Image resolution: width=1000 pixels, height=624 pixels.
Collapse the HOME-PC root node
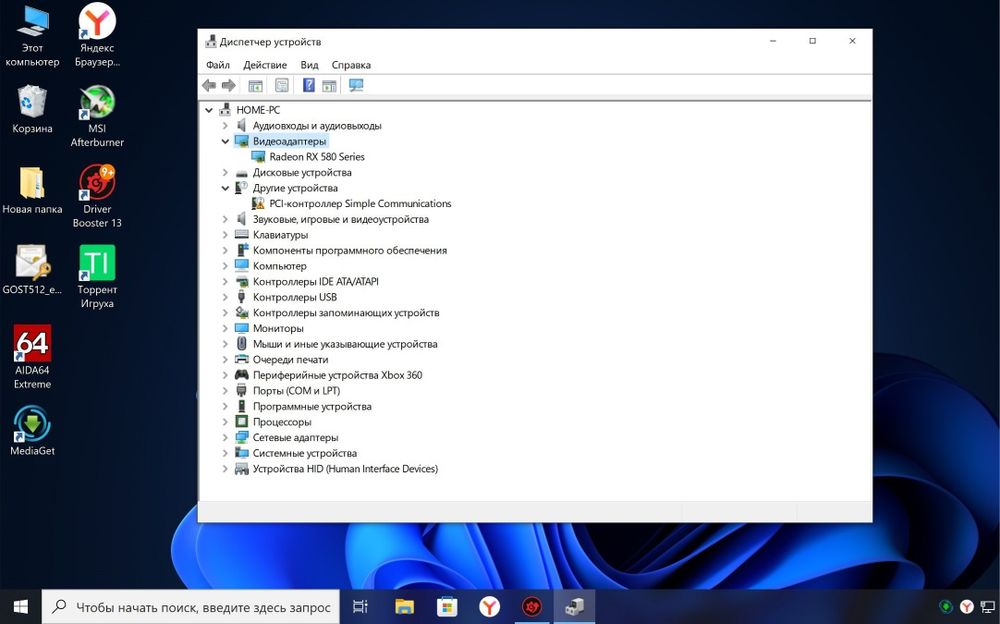click(x=209, y=110)
